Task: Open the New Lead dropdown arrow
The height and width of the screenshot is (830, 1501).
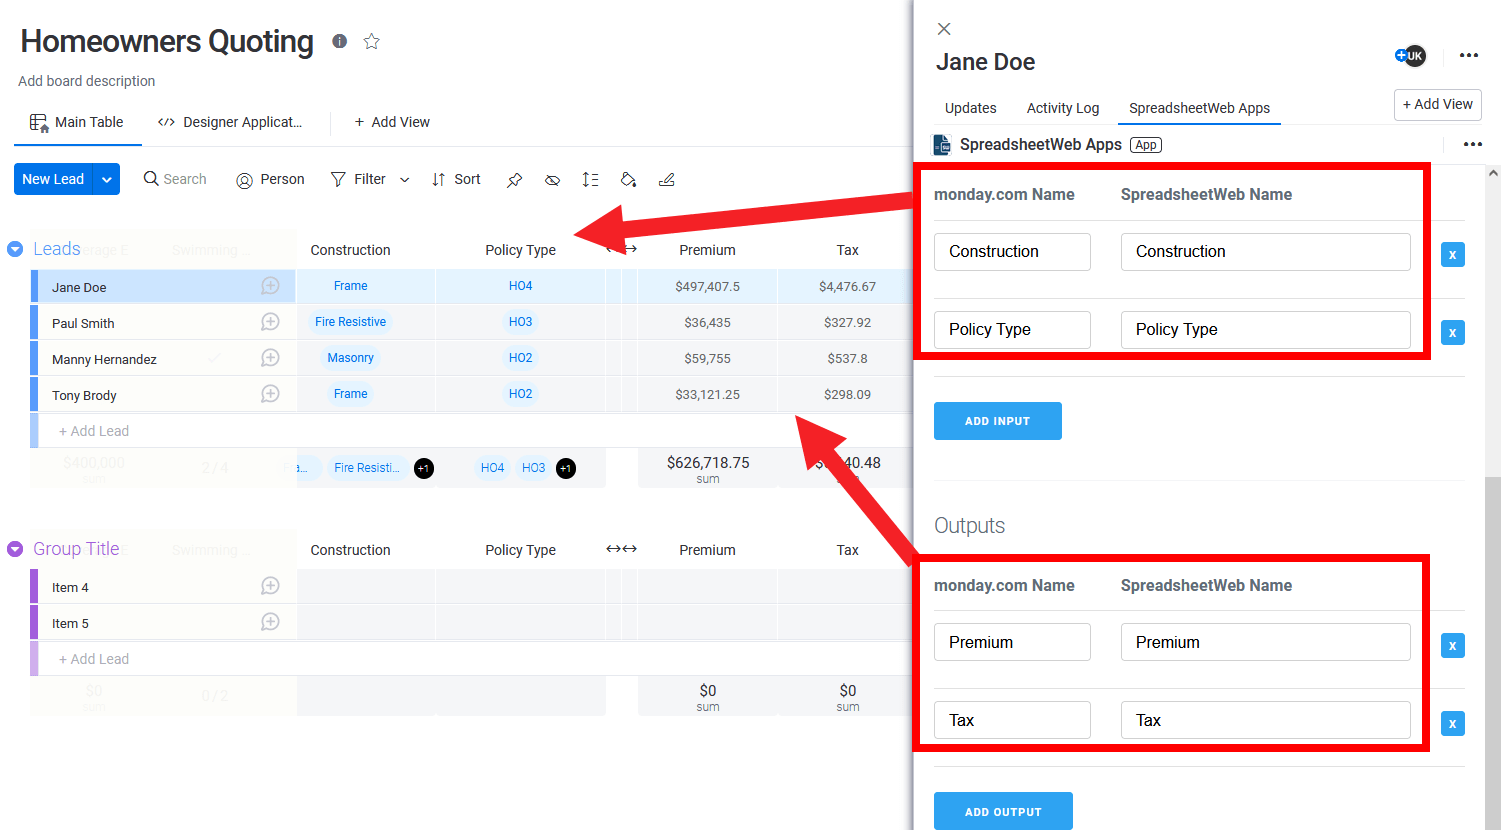Action: pos(106,179)
